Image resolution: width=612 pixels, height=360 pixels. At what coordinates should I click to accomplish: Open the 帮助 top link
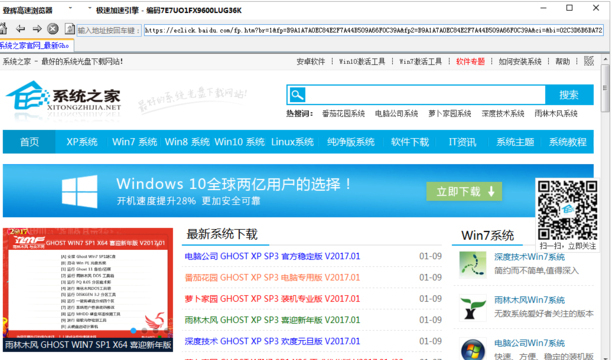[562, 61]
